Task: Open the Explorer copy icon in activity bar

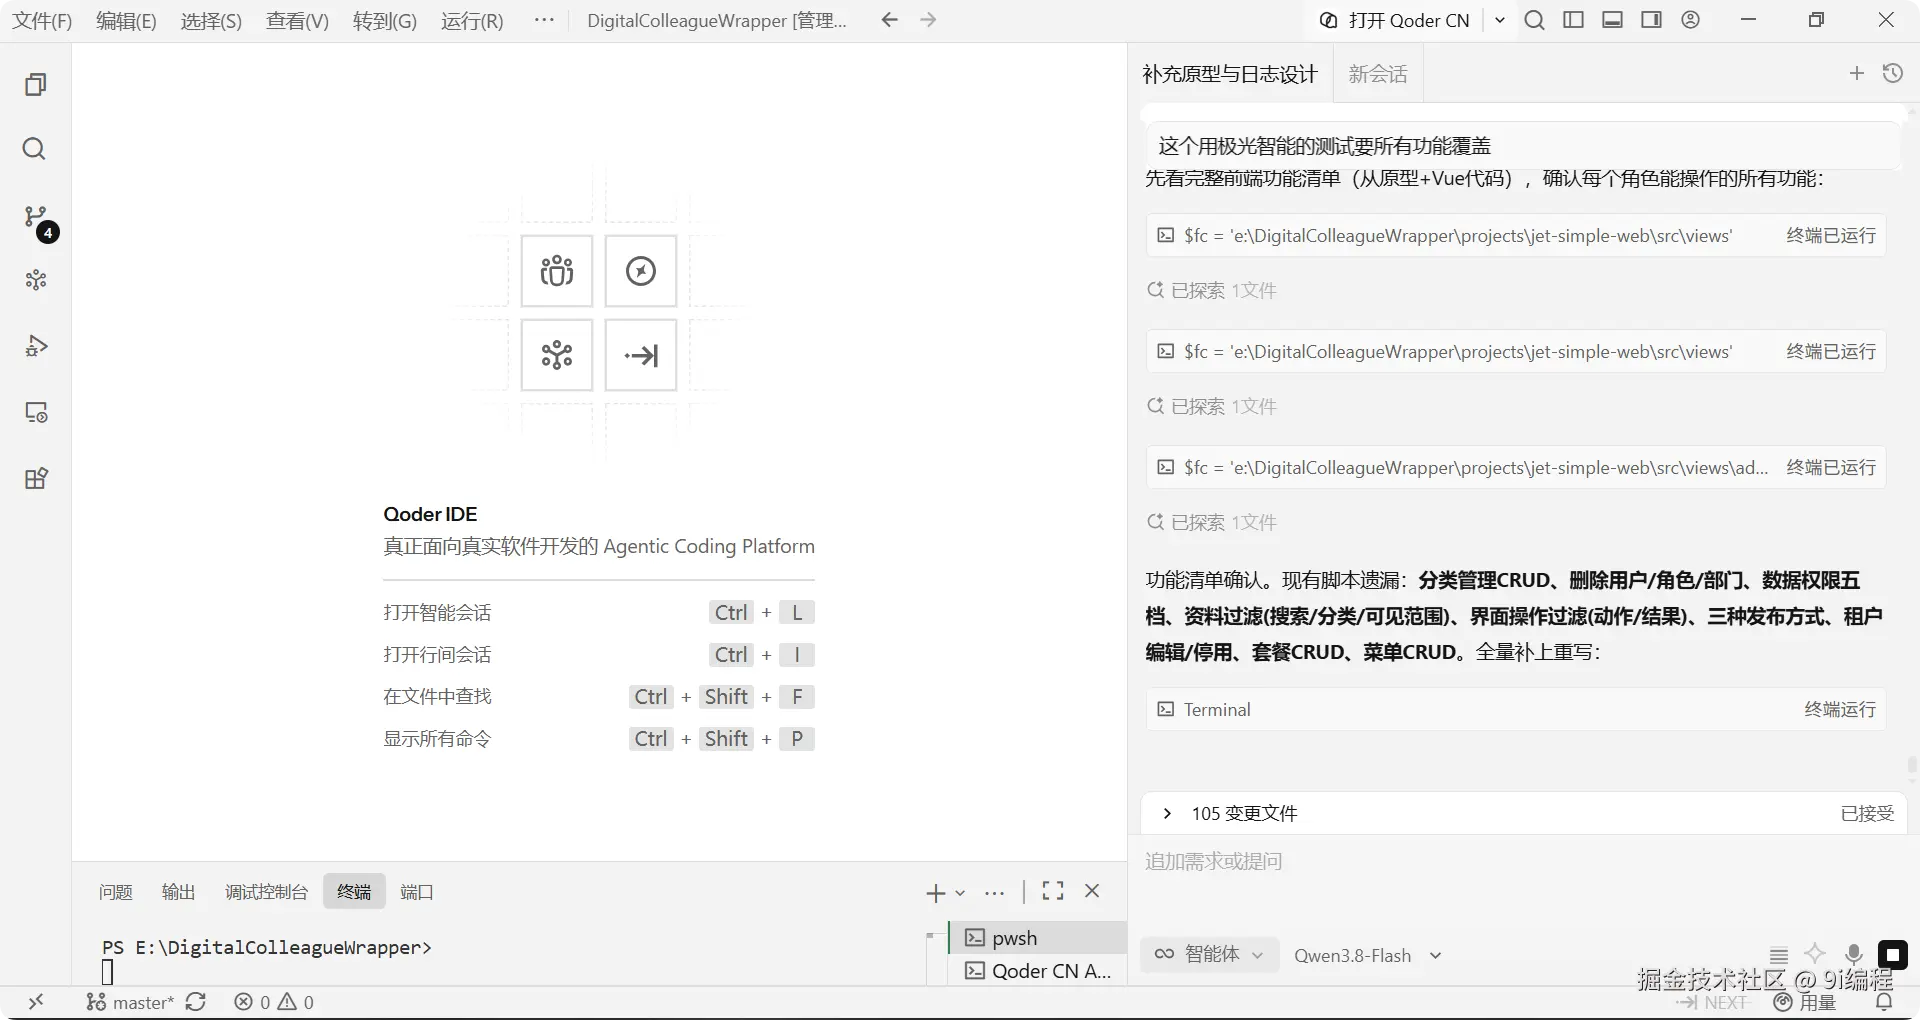Action: [36, 85]
